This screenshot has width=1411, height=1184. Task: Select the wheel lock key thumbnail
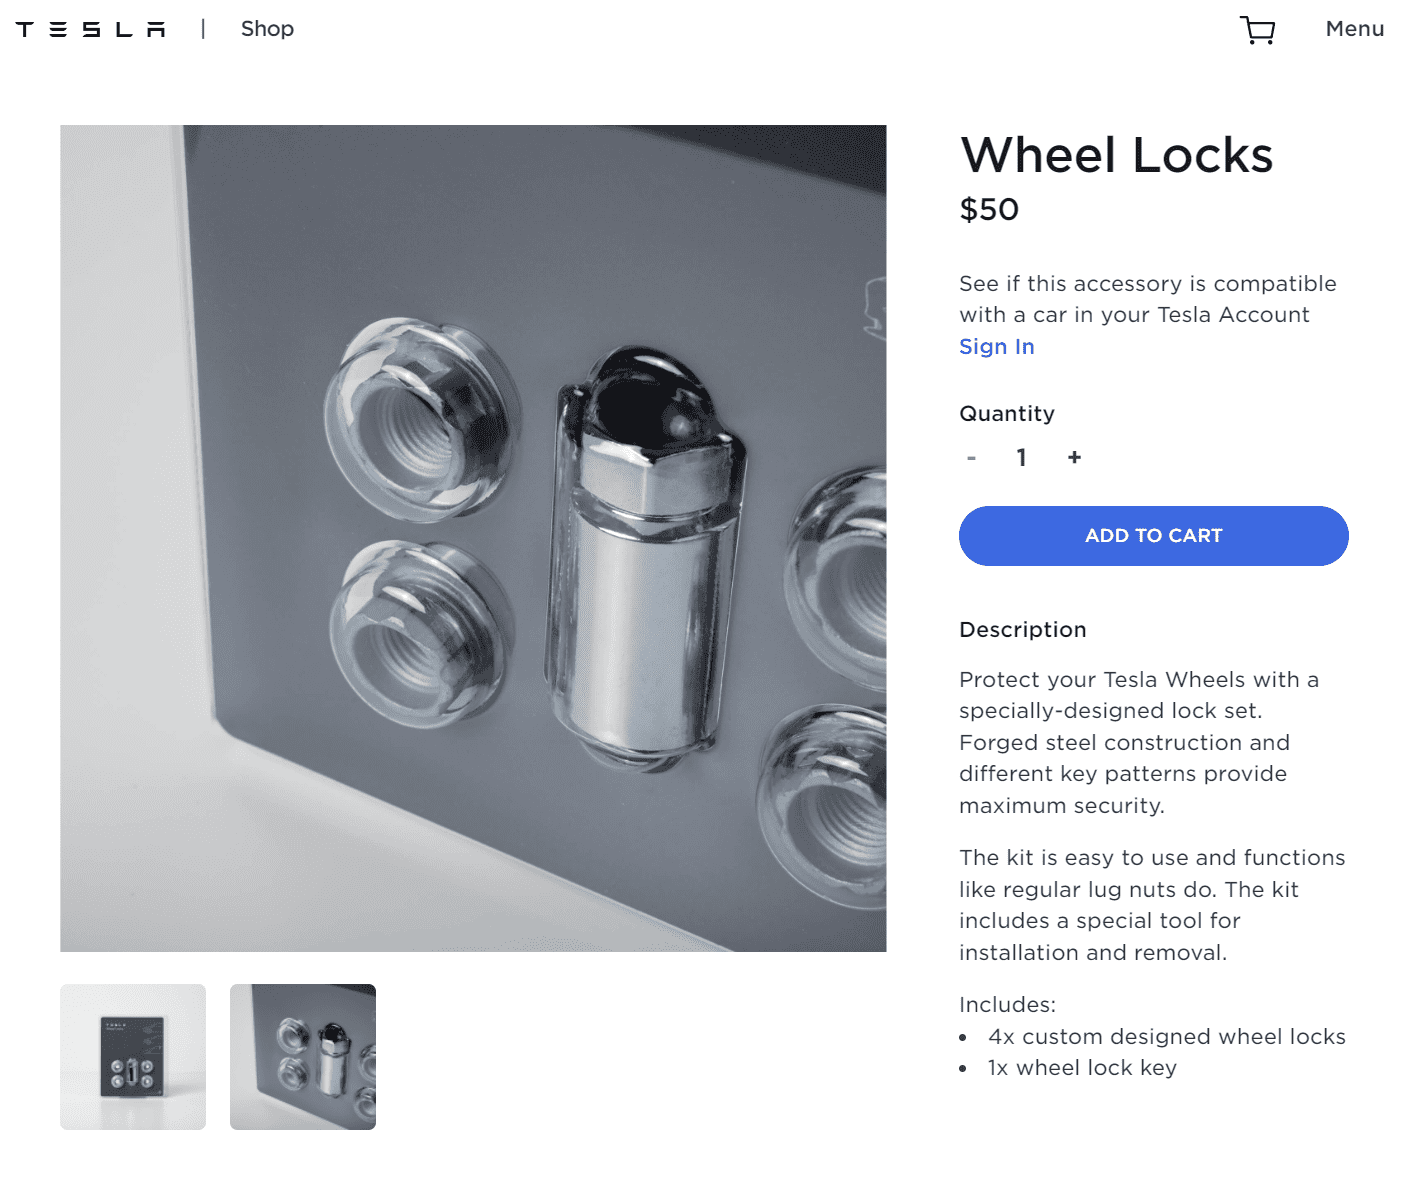click(132, 1057)
